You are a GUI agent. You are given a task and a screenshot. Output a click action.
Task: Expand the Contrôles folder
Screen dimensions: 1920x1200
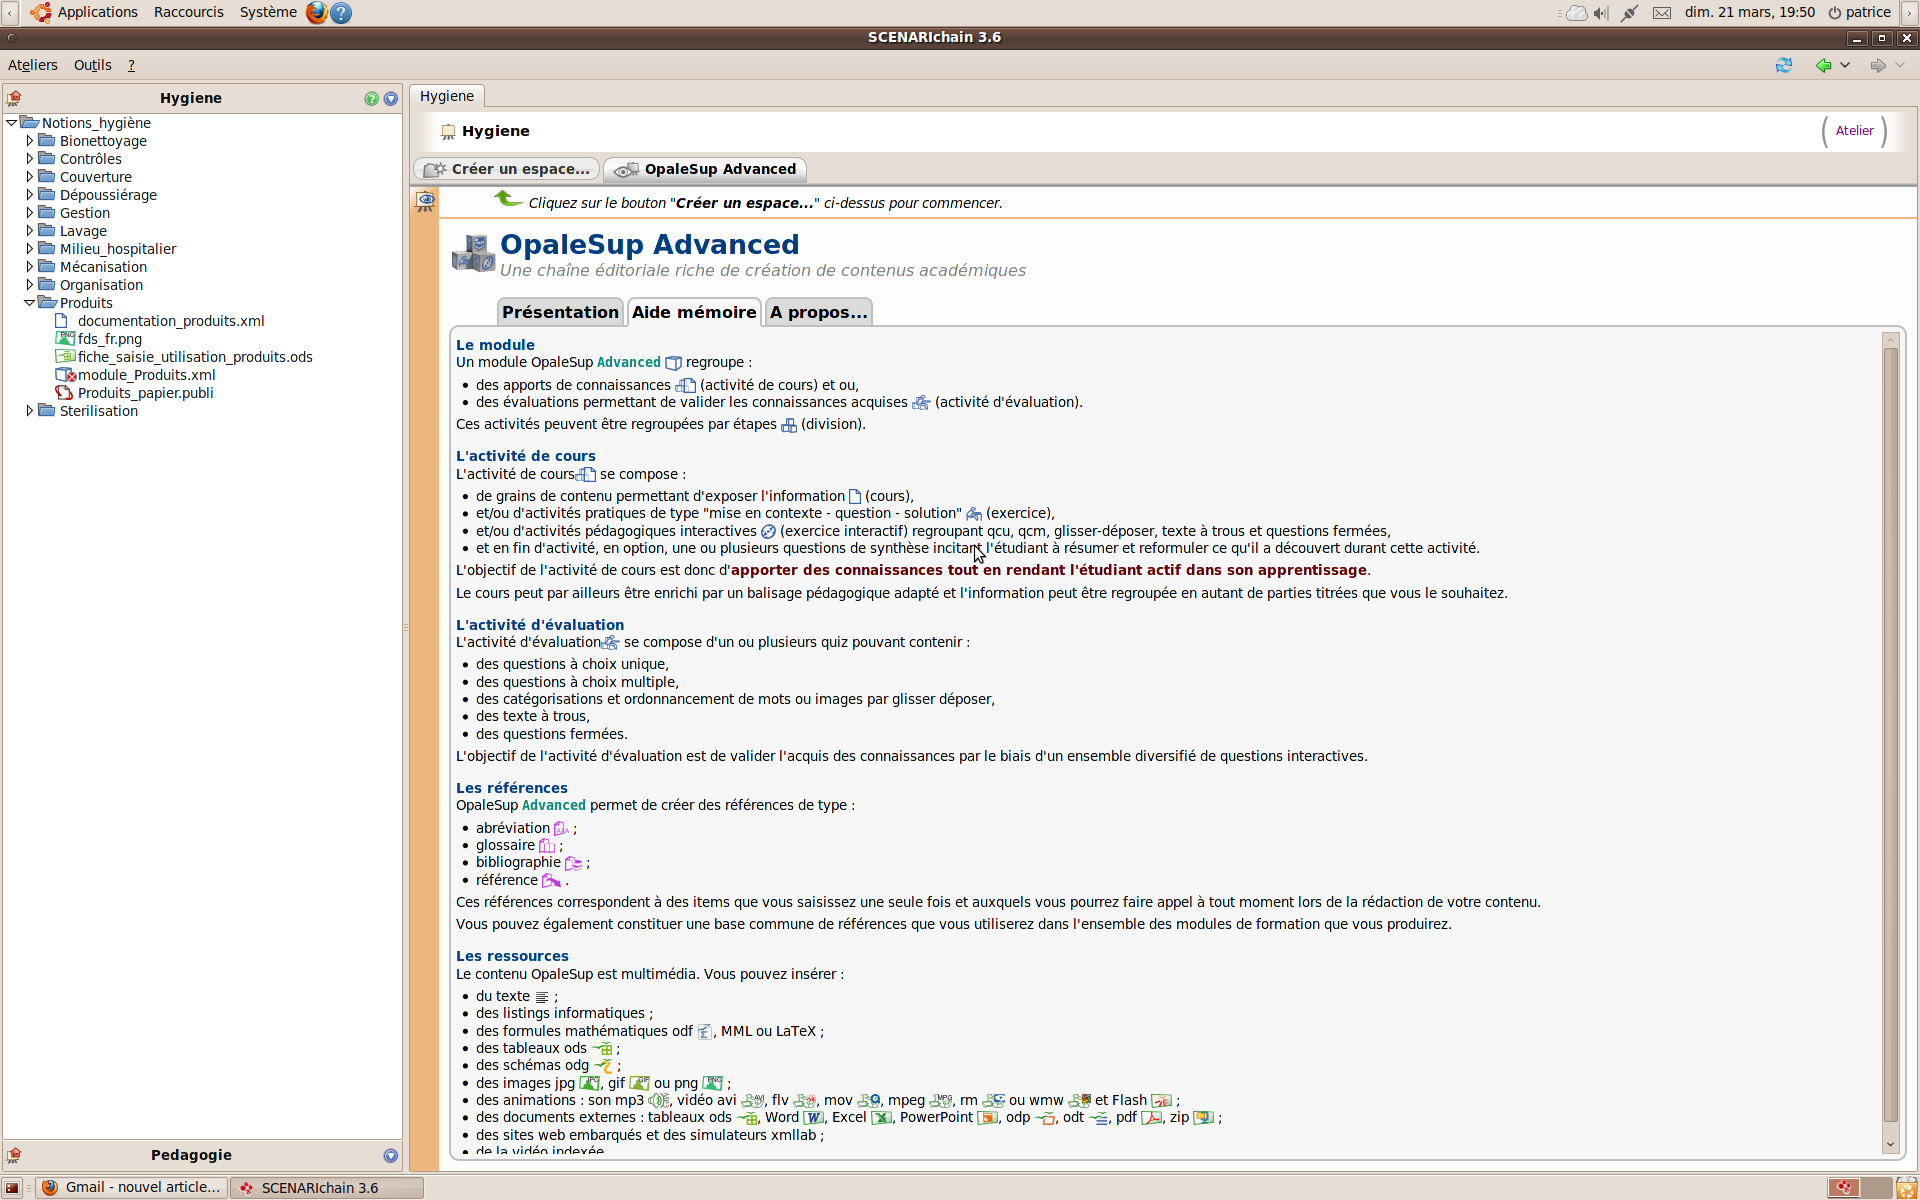[x=30, y=159]
